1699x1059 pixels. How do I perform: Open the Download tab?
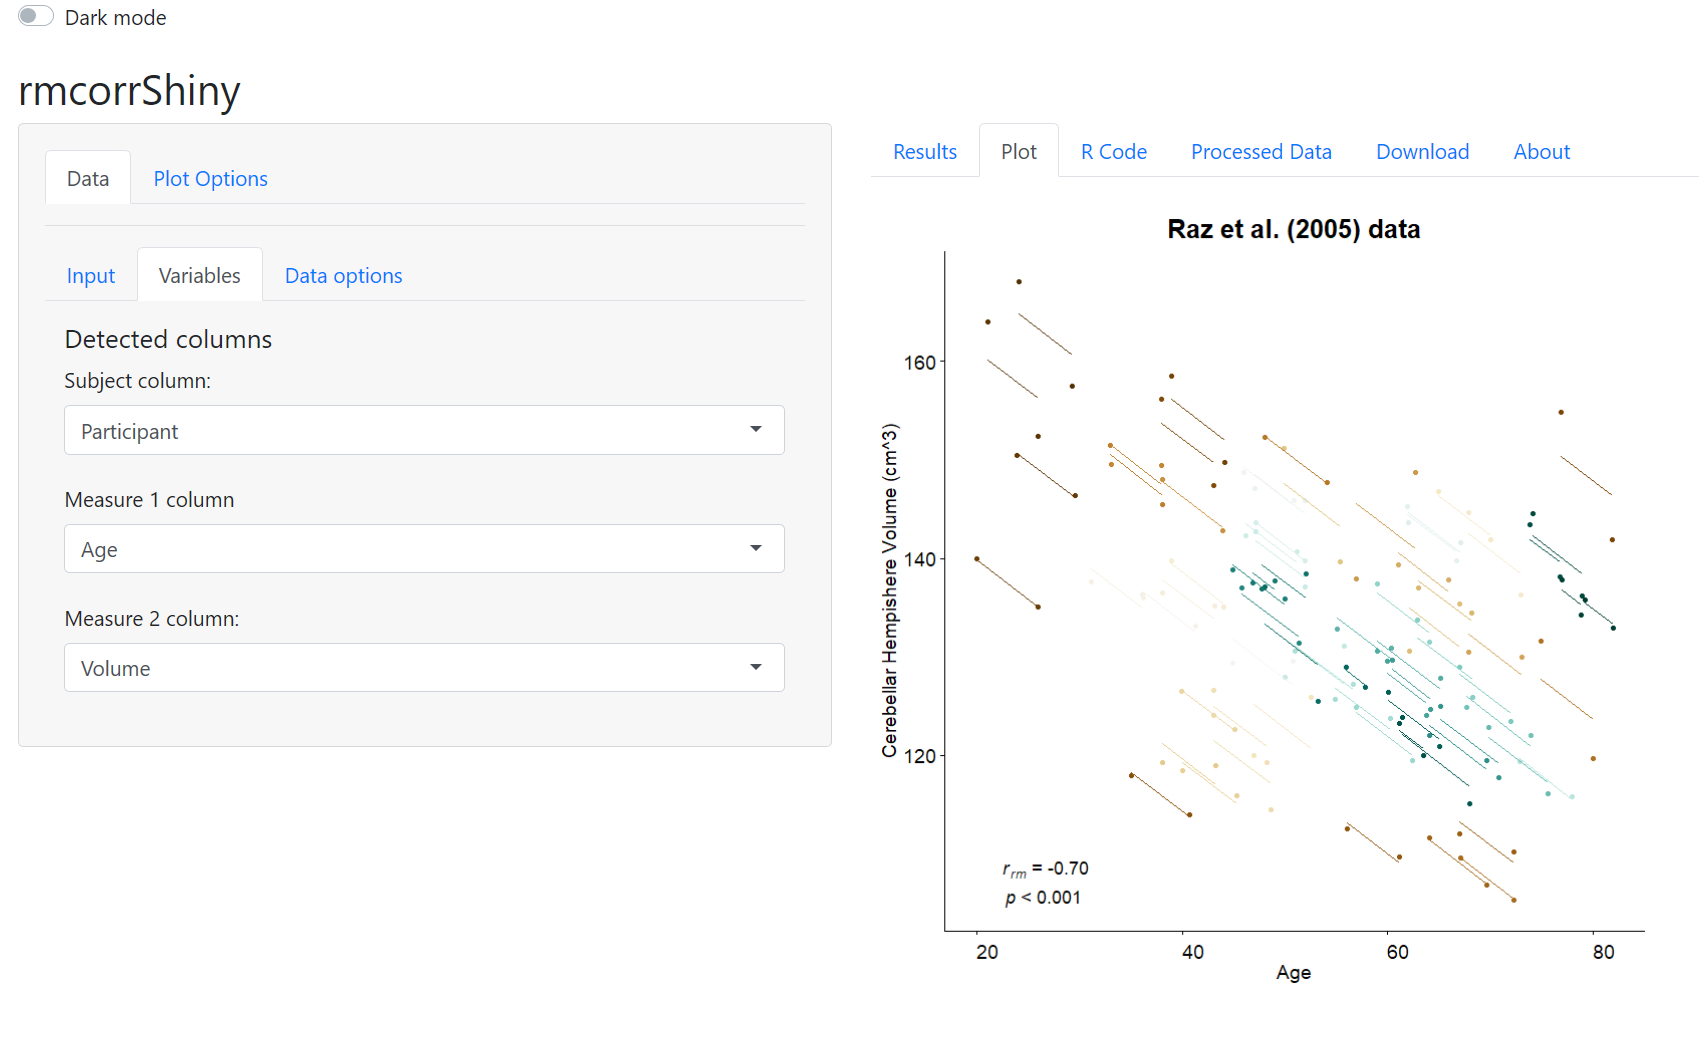[x=1422, y=152]
